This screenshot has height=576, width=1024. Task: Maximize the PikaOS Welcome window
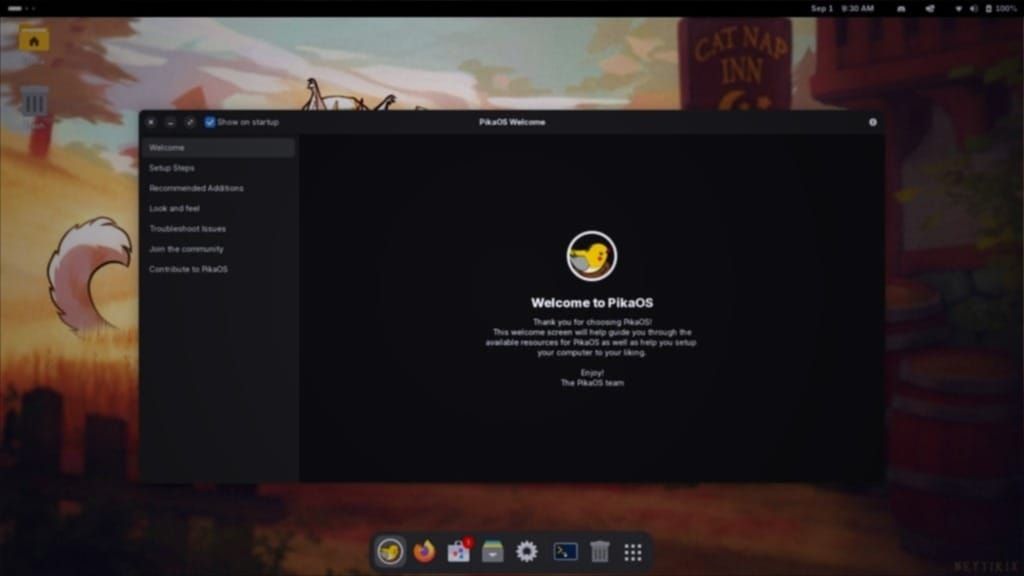(x=190, y=122)
